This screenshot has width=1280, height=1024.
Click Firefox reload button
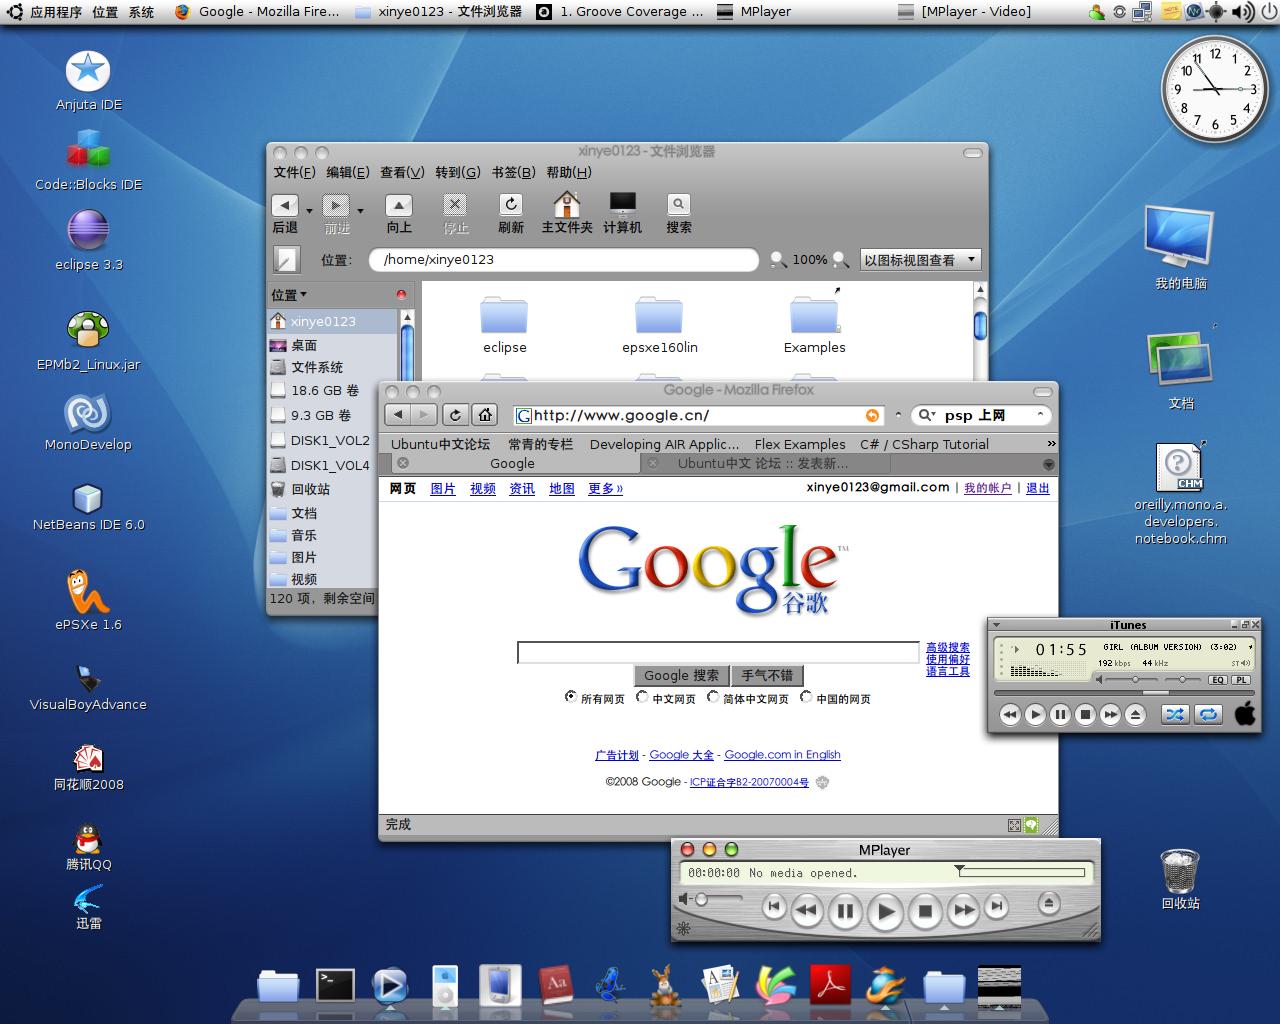[x=455, y=415]
